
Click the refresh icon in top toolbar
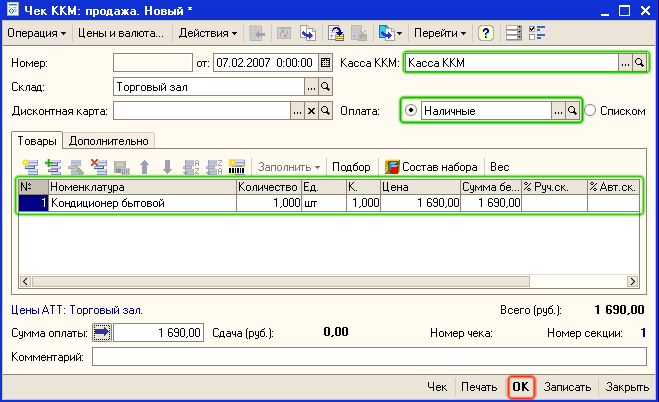(284, 33)
